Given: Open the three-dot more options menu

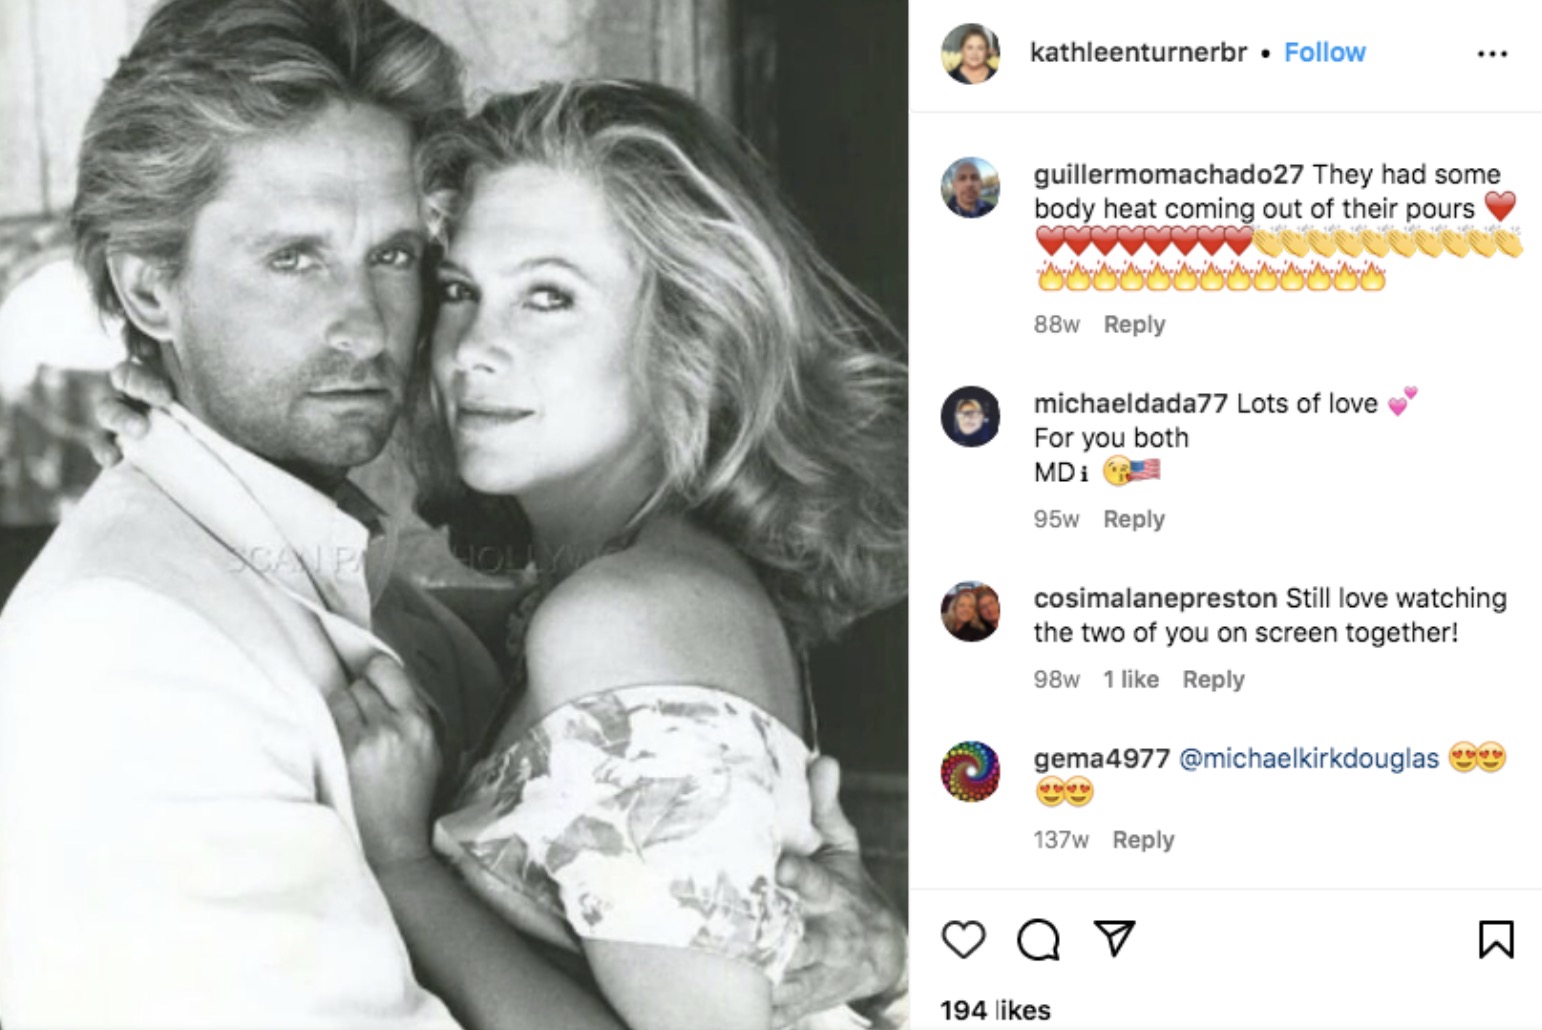Looking at the screenshot, I should (x=1492, y=54).
